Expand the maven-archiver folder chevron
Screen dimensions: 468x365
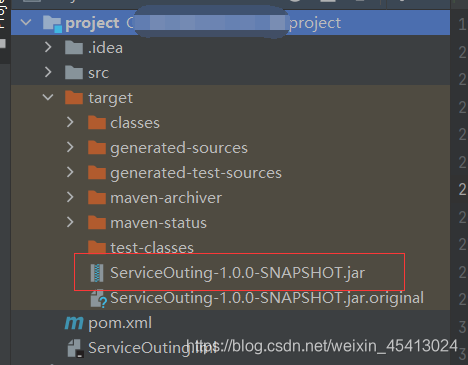[x=70, y=197]
